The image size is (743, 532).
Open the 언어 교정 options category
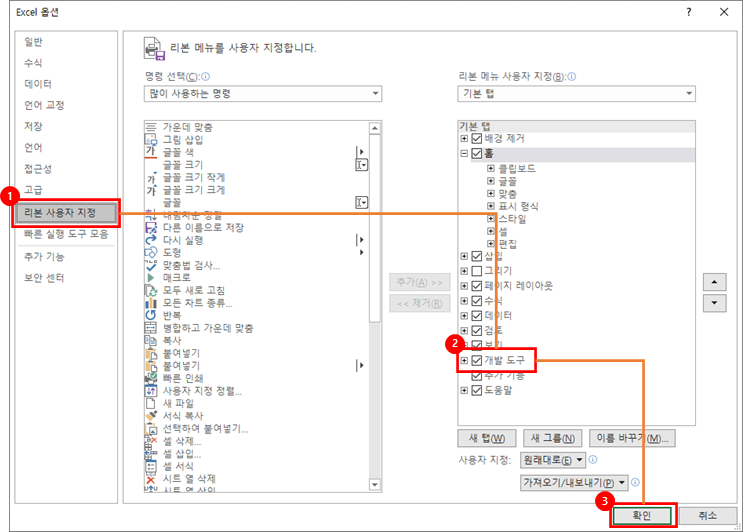click(44, 105)
